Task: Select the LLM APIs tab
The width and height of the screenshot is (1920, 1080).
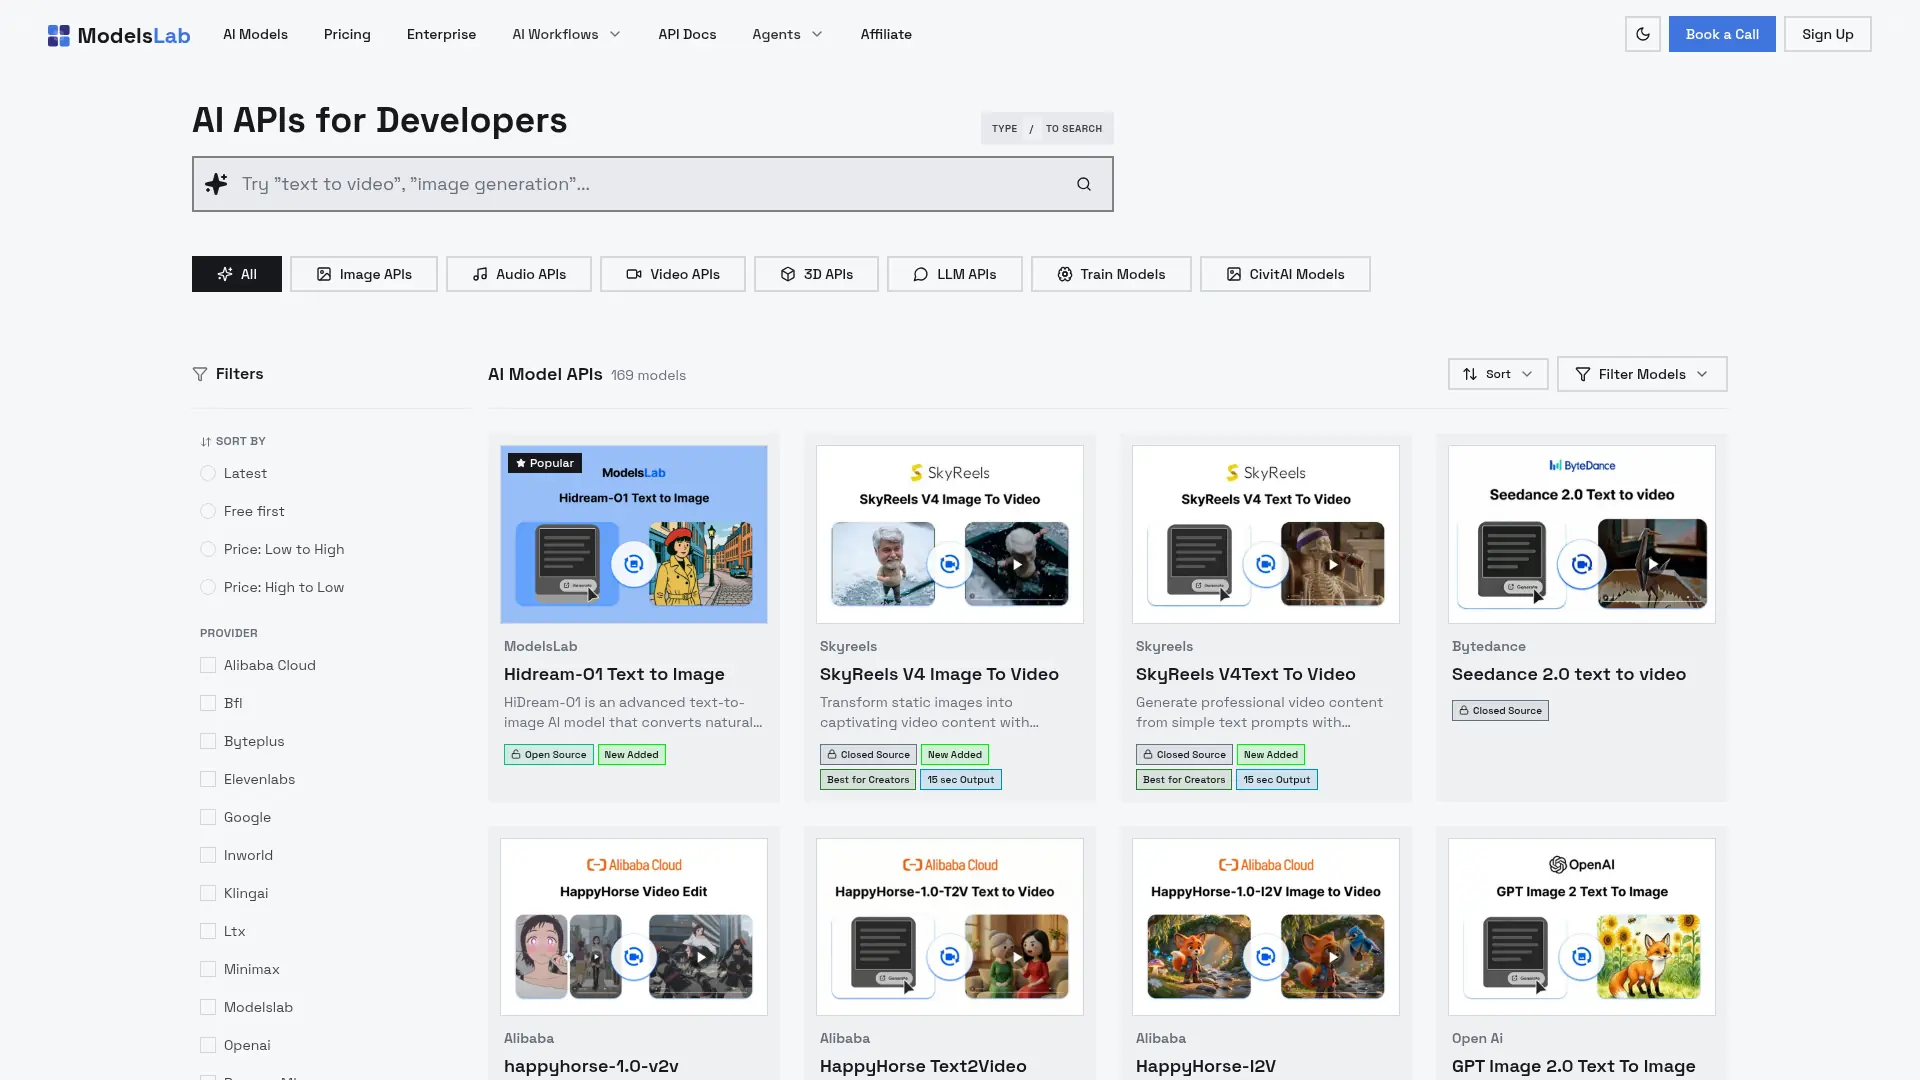Action: pos(955,274)
